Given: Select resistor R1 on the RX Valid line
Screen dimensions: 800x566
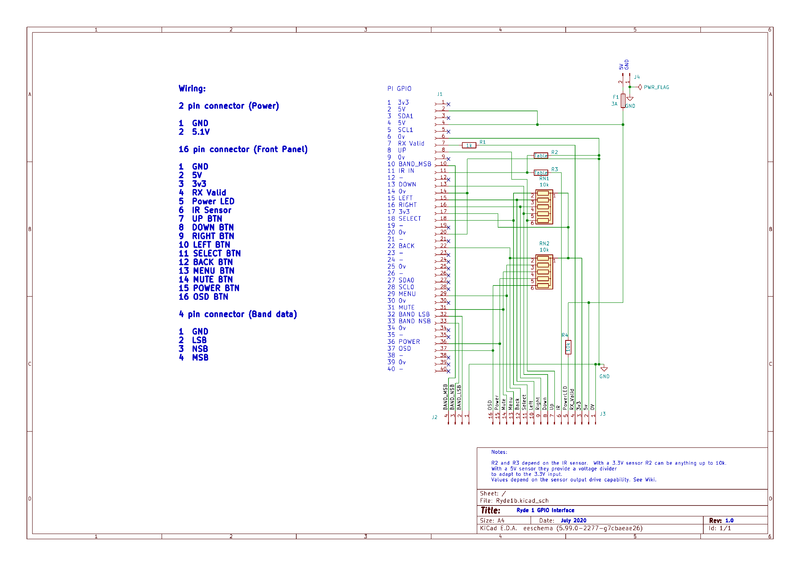Looking at the screenshot, I should [x=468, y=145].
